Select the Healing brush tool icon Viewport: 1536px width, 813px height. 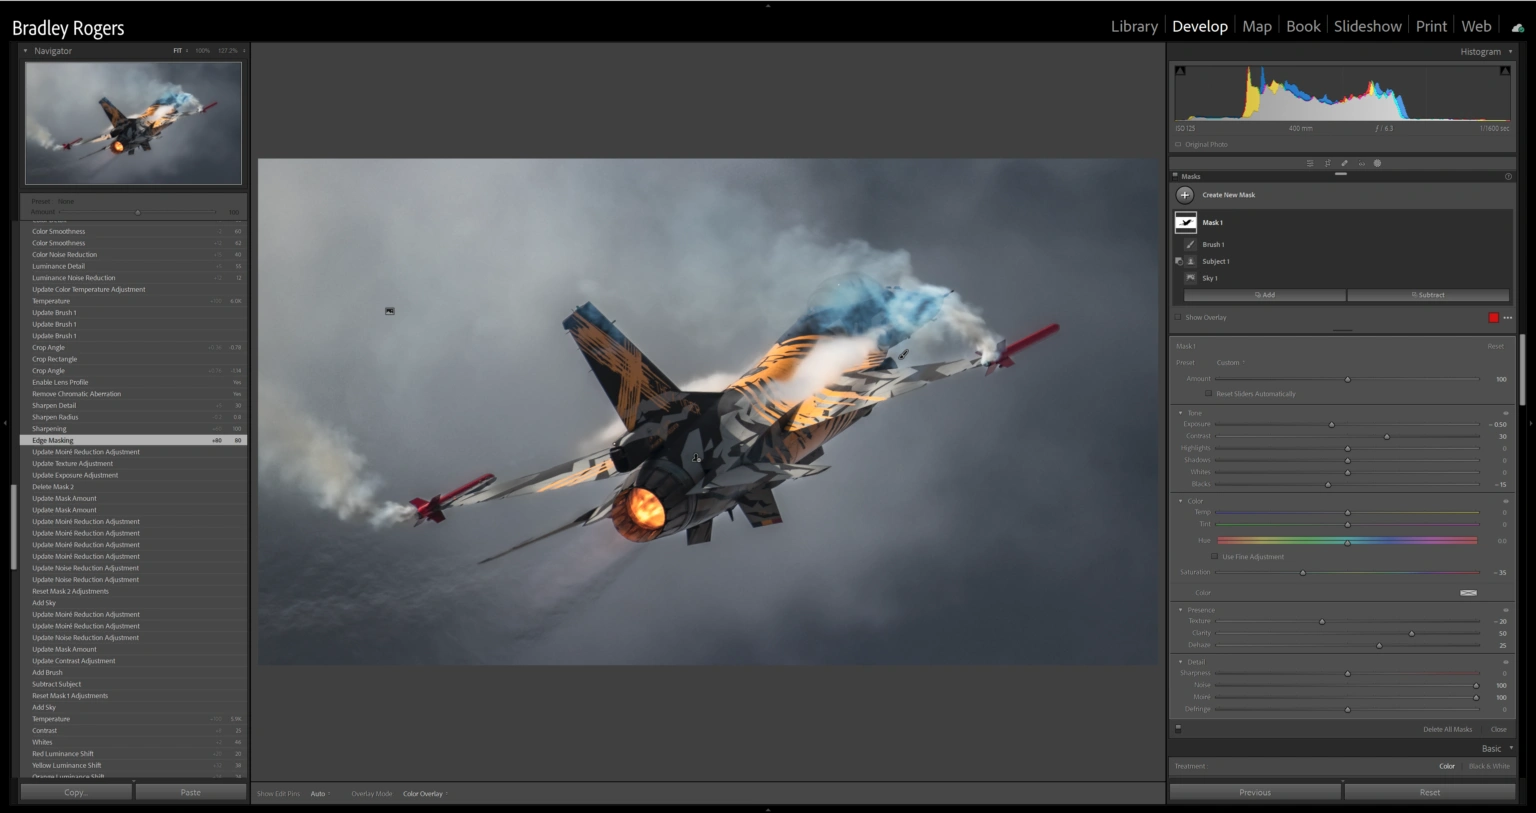pos(1344,163)
